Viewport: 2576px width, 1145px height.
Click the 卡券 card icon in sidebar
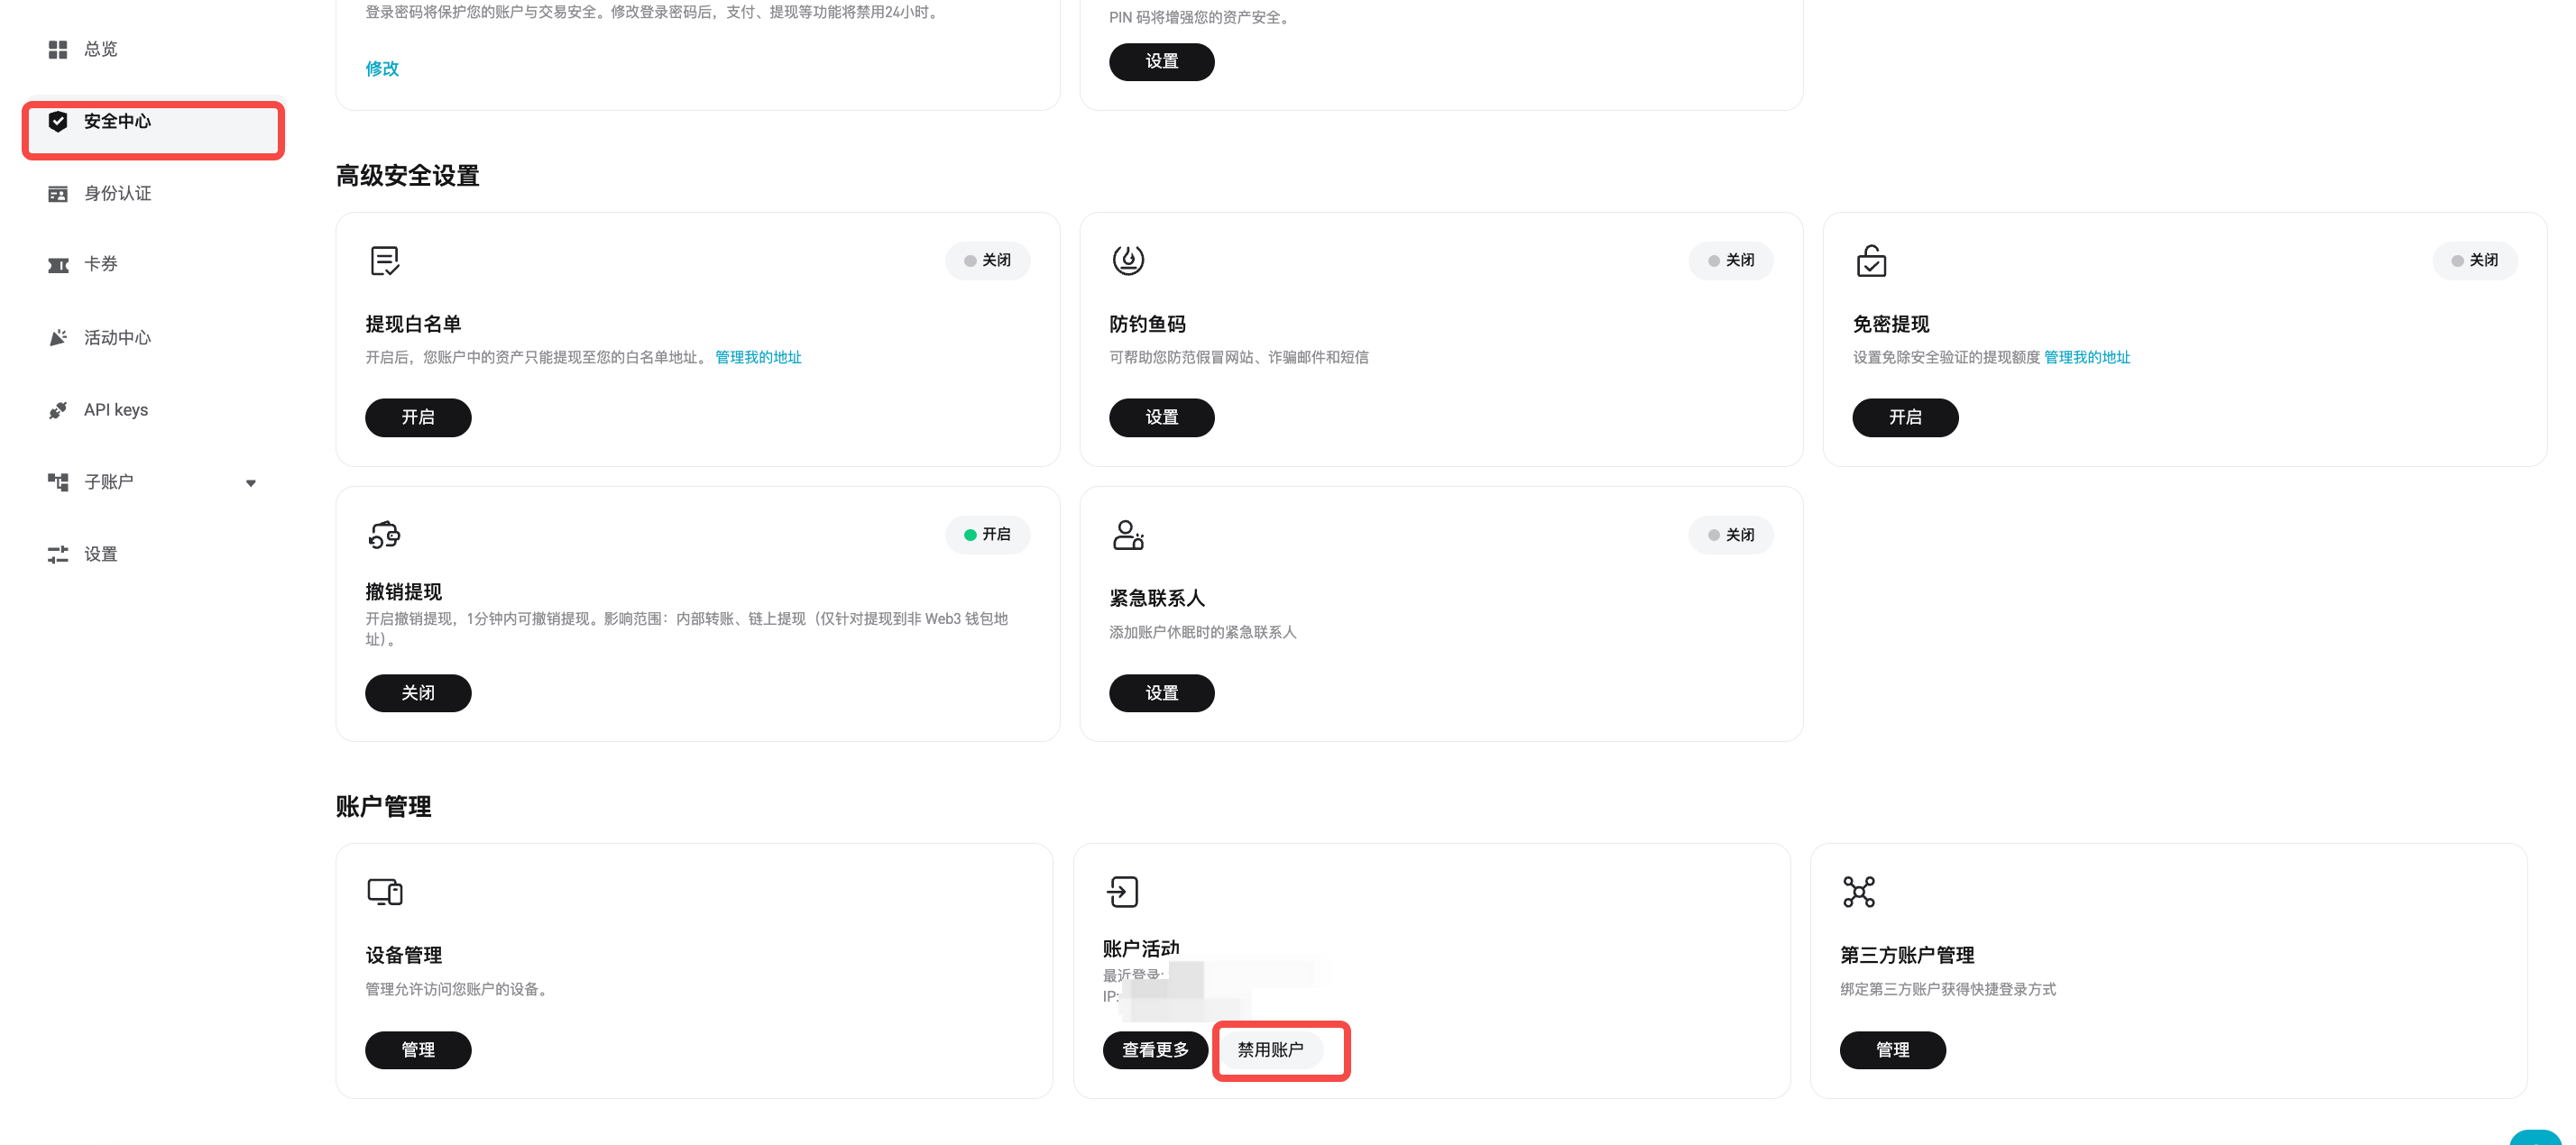coord(58,264)
